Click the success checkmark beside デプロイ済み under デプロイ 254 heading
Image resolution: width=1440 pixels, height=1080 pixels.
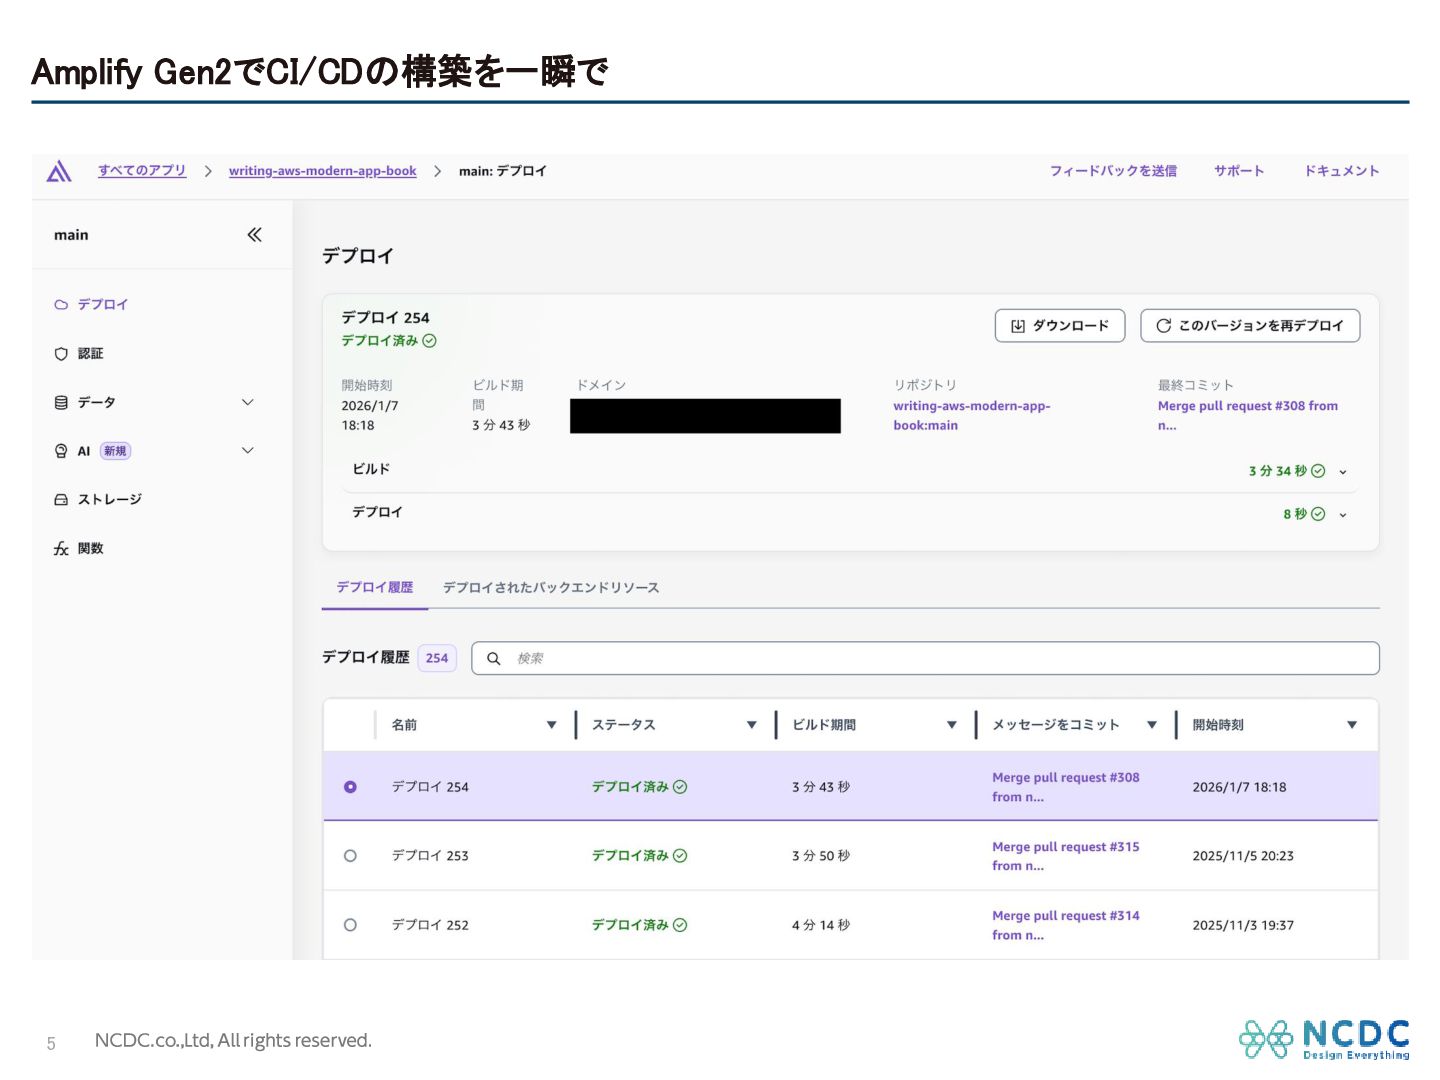(429, 341)
